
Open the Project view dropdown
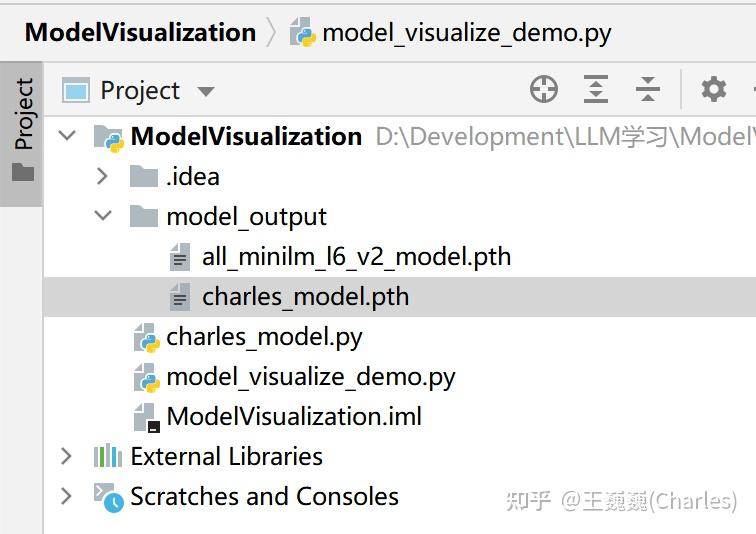tap(206, 91)
